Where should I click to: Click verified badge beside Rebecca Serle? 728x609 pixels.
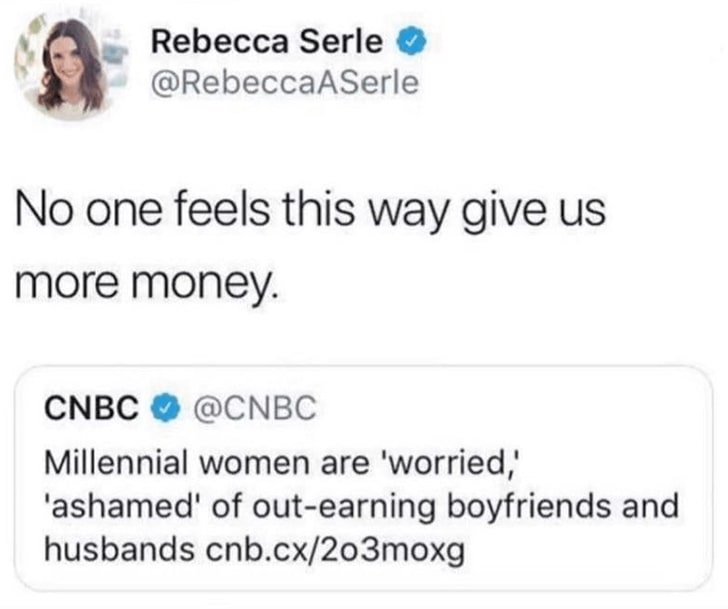(412, 42)
